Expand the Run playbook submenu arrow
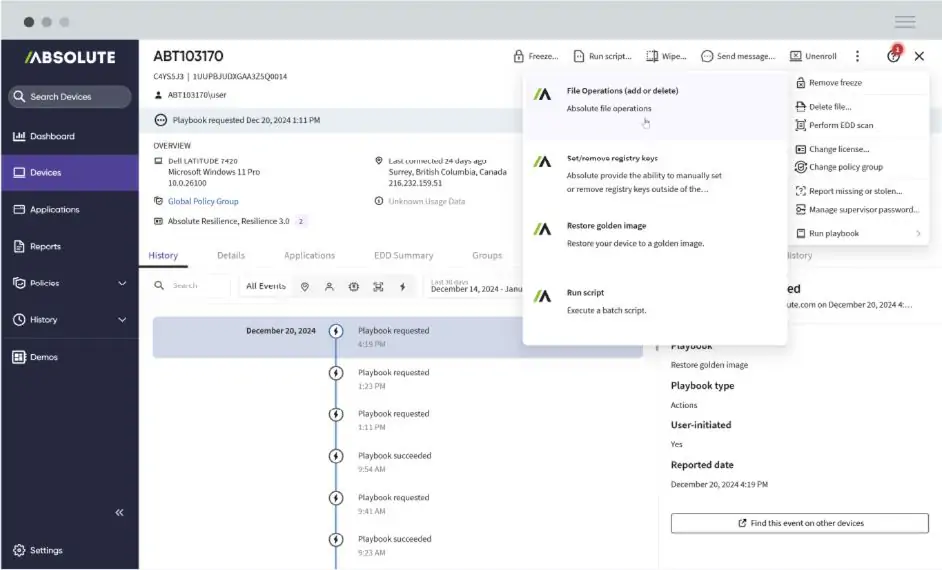This screenshot has width=942, height=570. [x=918, y=234]
